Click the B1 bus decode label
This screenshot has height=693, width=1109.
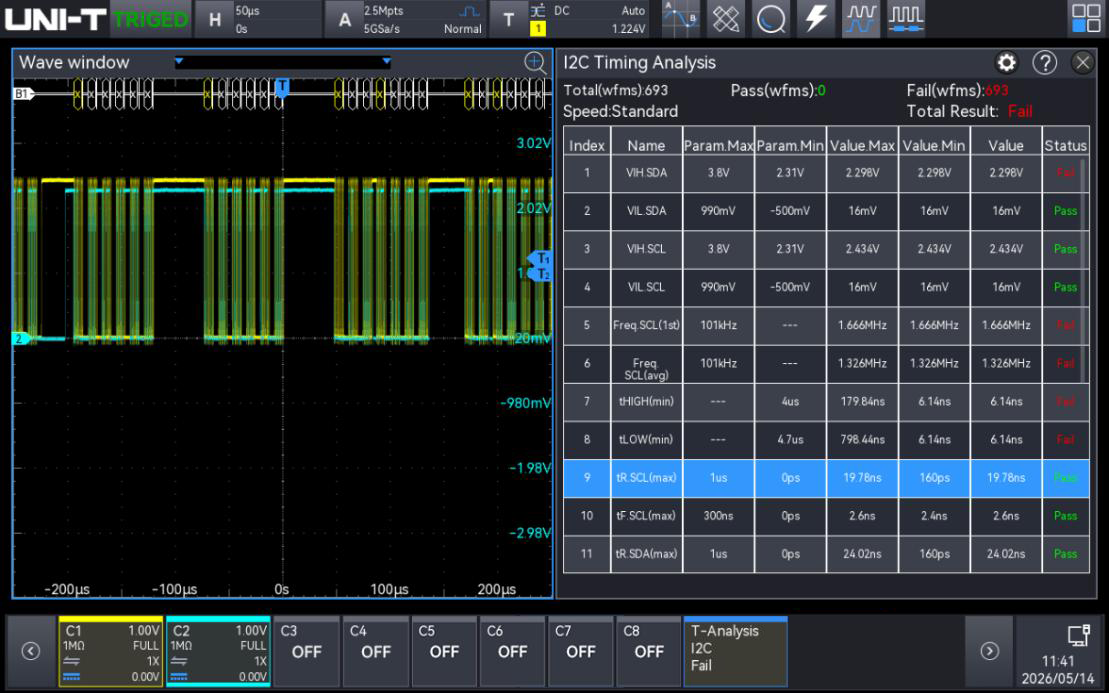click(23, 93)
